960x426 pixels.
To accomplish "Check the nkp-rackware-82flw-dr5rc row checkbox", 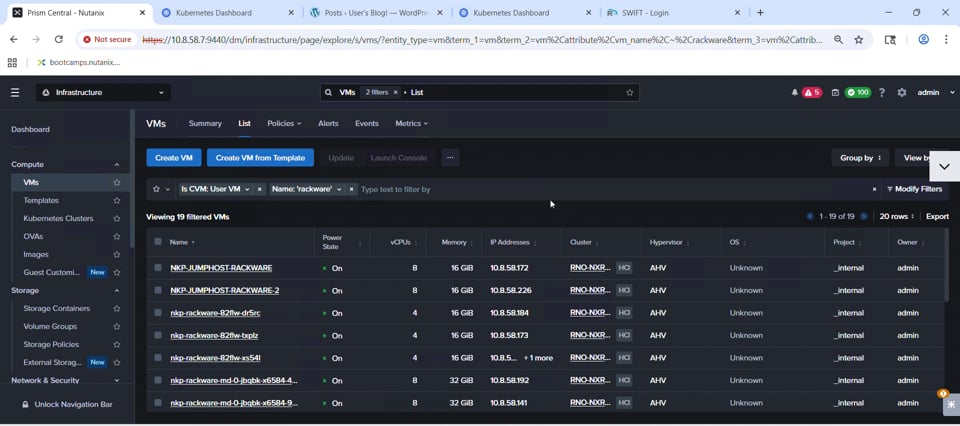I will (158, 313).
